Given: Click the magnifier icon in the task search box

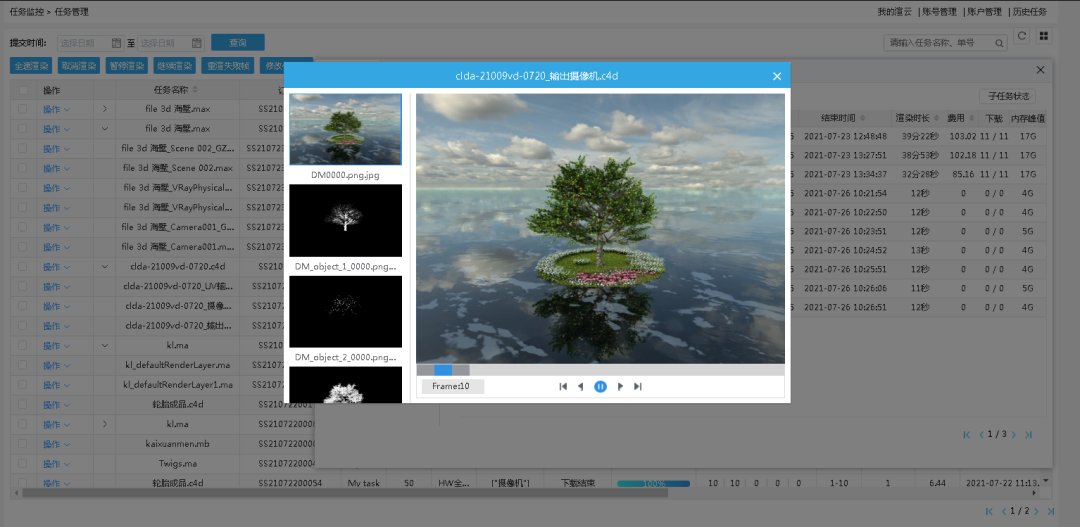Looking at the screenshot, I should [x=998, y=43].
